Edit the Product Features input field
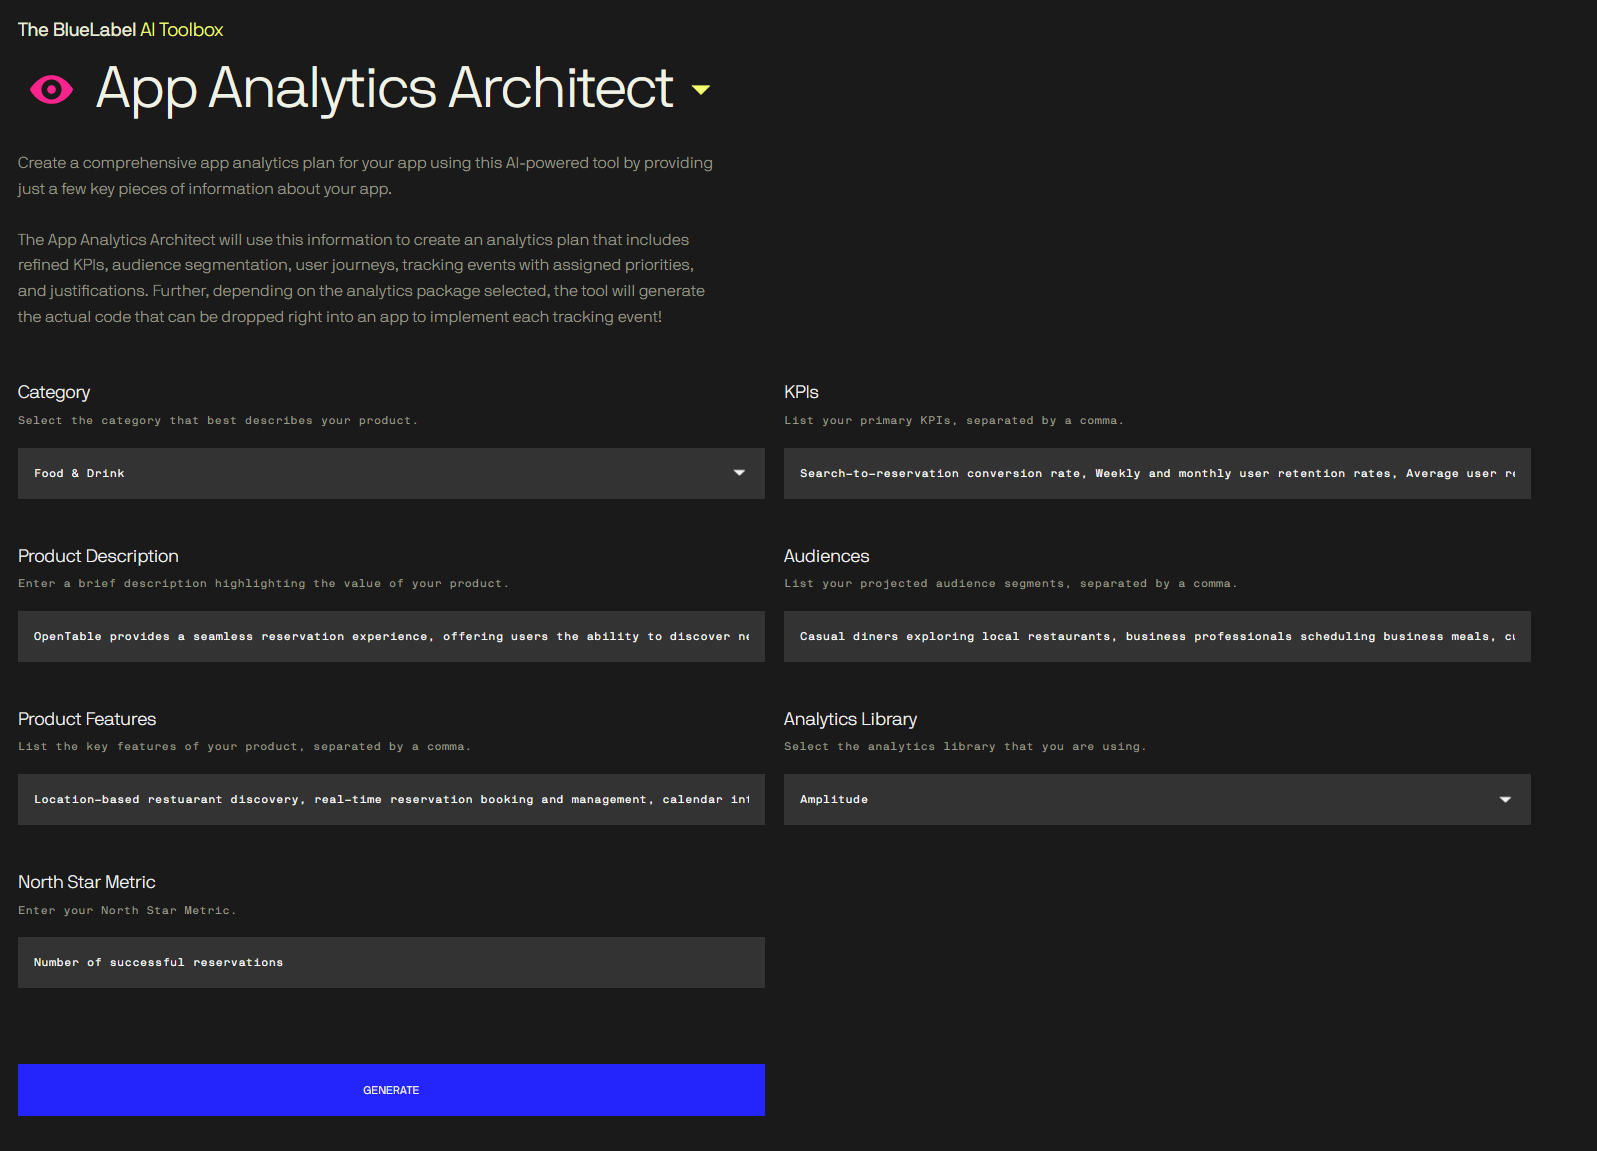The width and height of the screenshot is (1597, 1151). [x=391, y=799]
